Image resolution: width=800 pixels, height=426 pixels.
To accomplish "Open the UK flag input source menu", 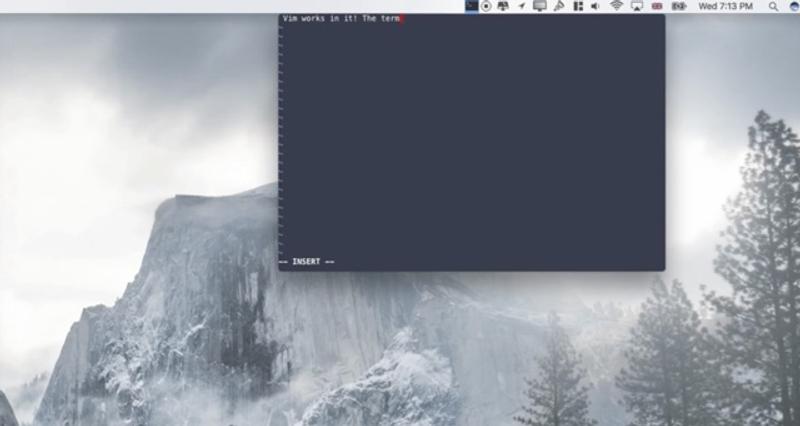I will tap(657, 6).
